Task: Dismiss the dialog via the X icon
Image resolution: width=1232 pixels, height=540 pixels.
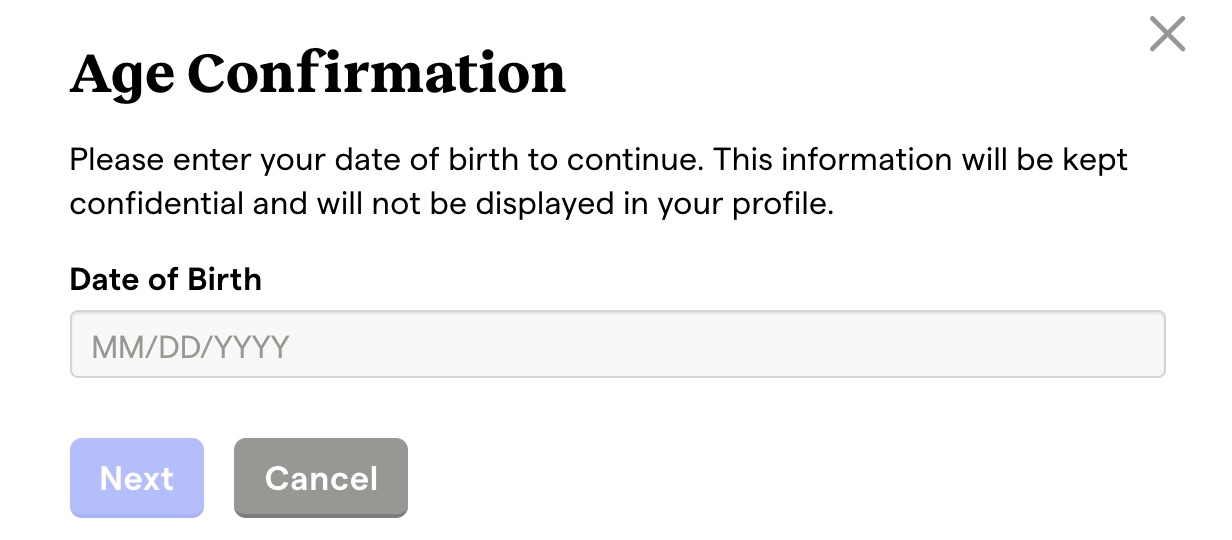Action: tap(1167, 35)
